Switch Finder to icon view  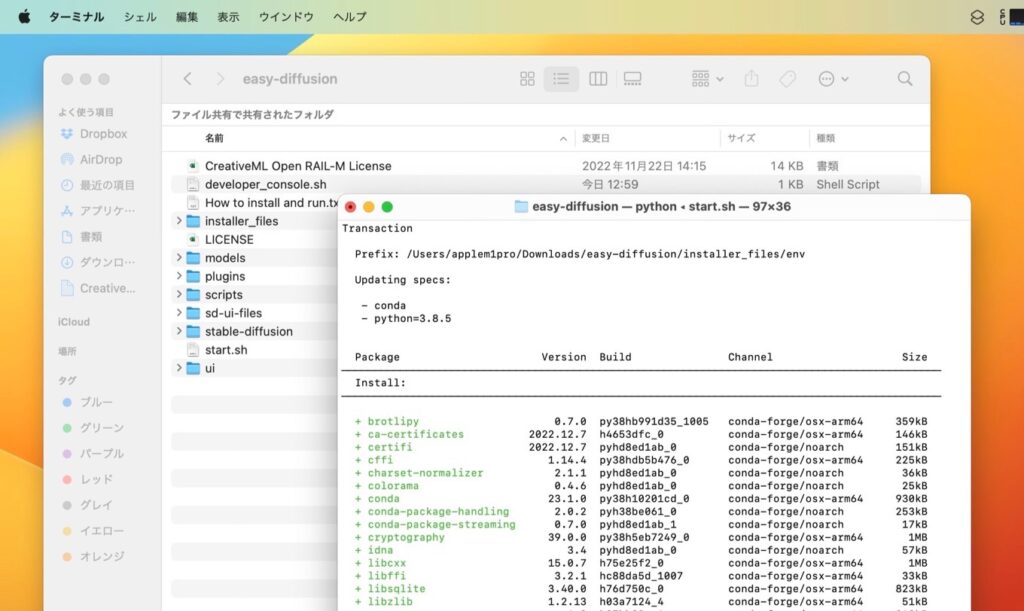pos(527,78)
